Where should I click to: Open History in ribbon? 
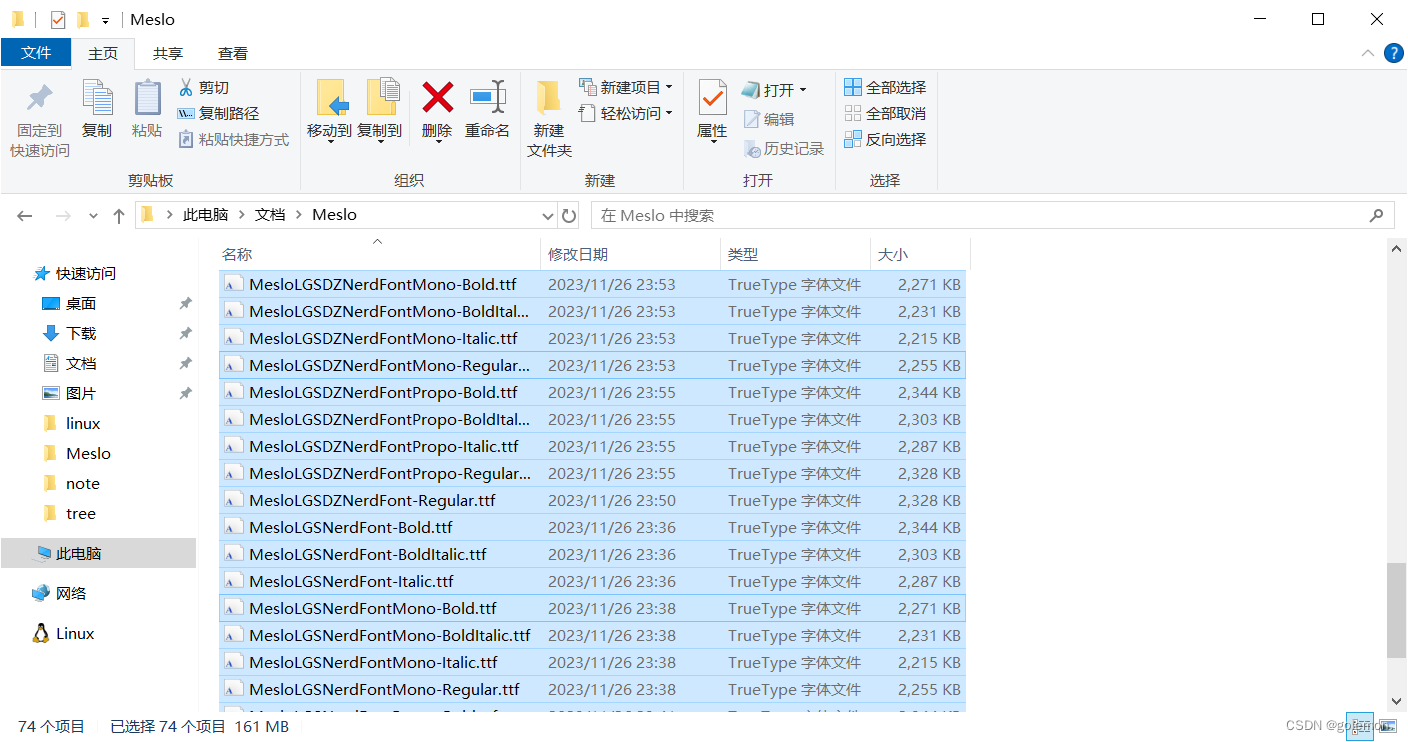pyautogui.click(x=784, y=149)
